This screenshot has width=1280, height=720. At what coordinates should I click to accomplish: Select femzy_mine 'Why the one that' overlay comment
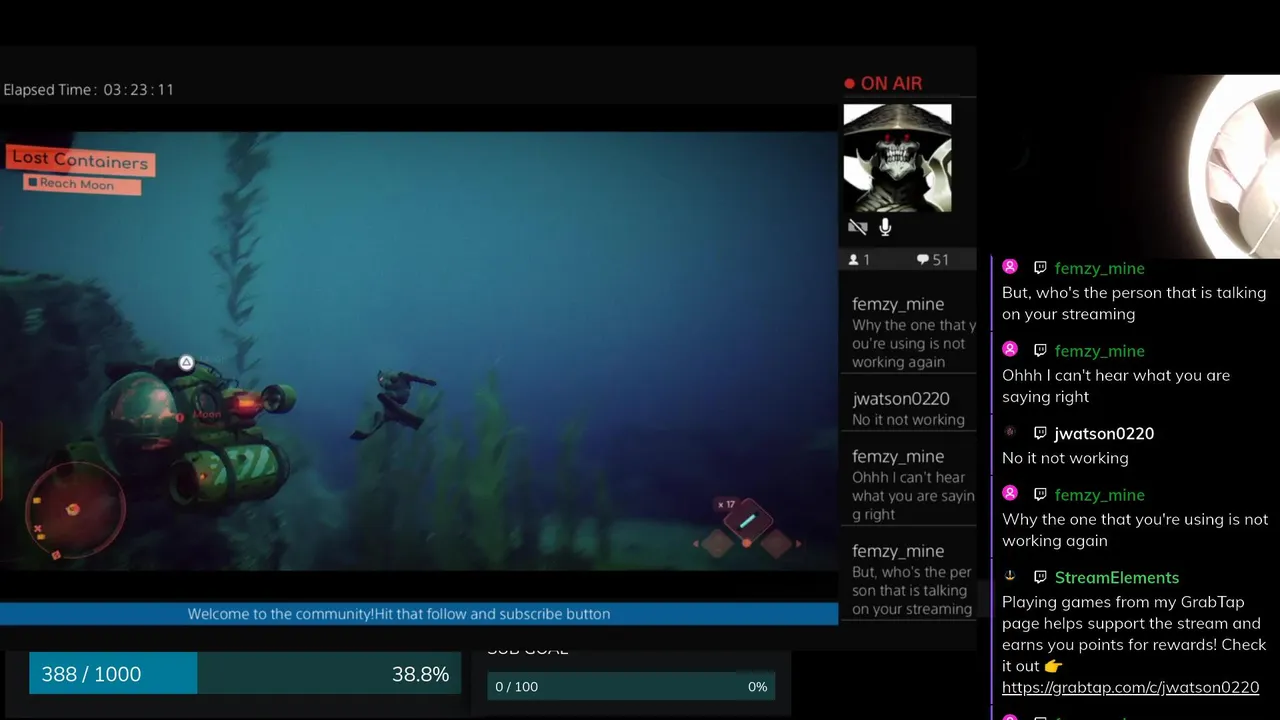pos(908,333)
